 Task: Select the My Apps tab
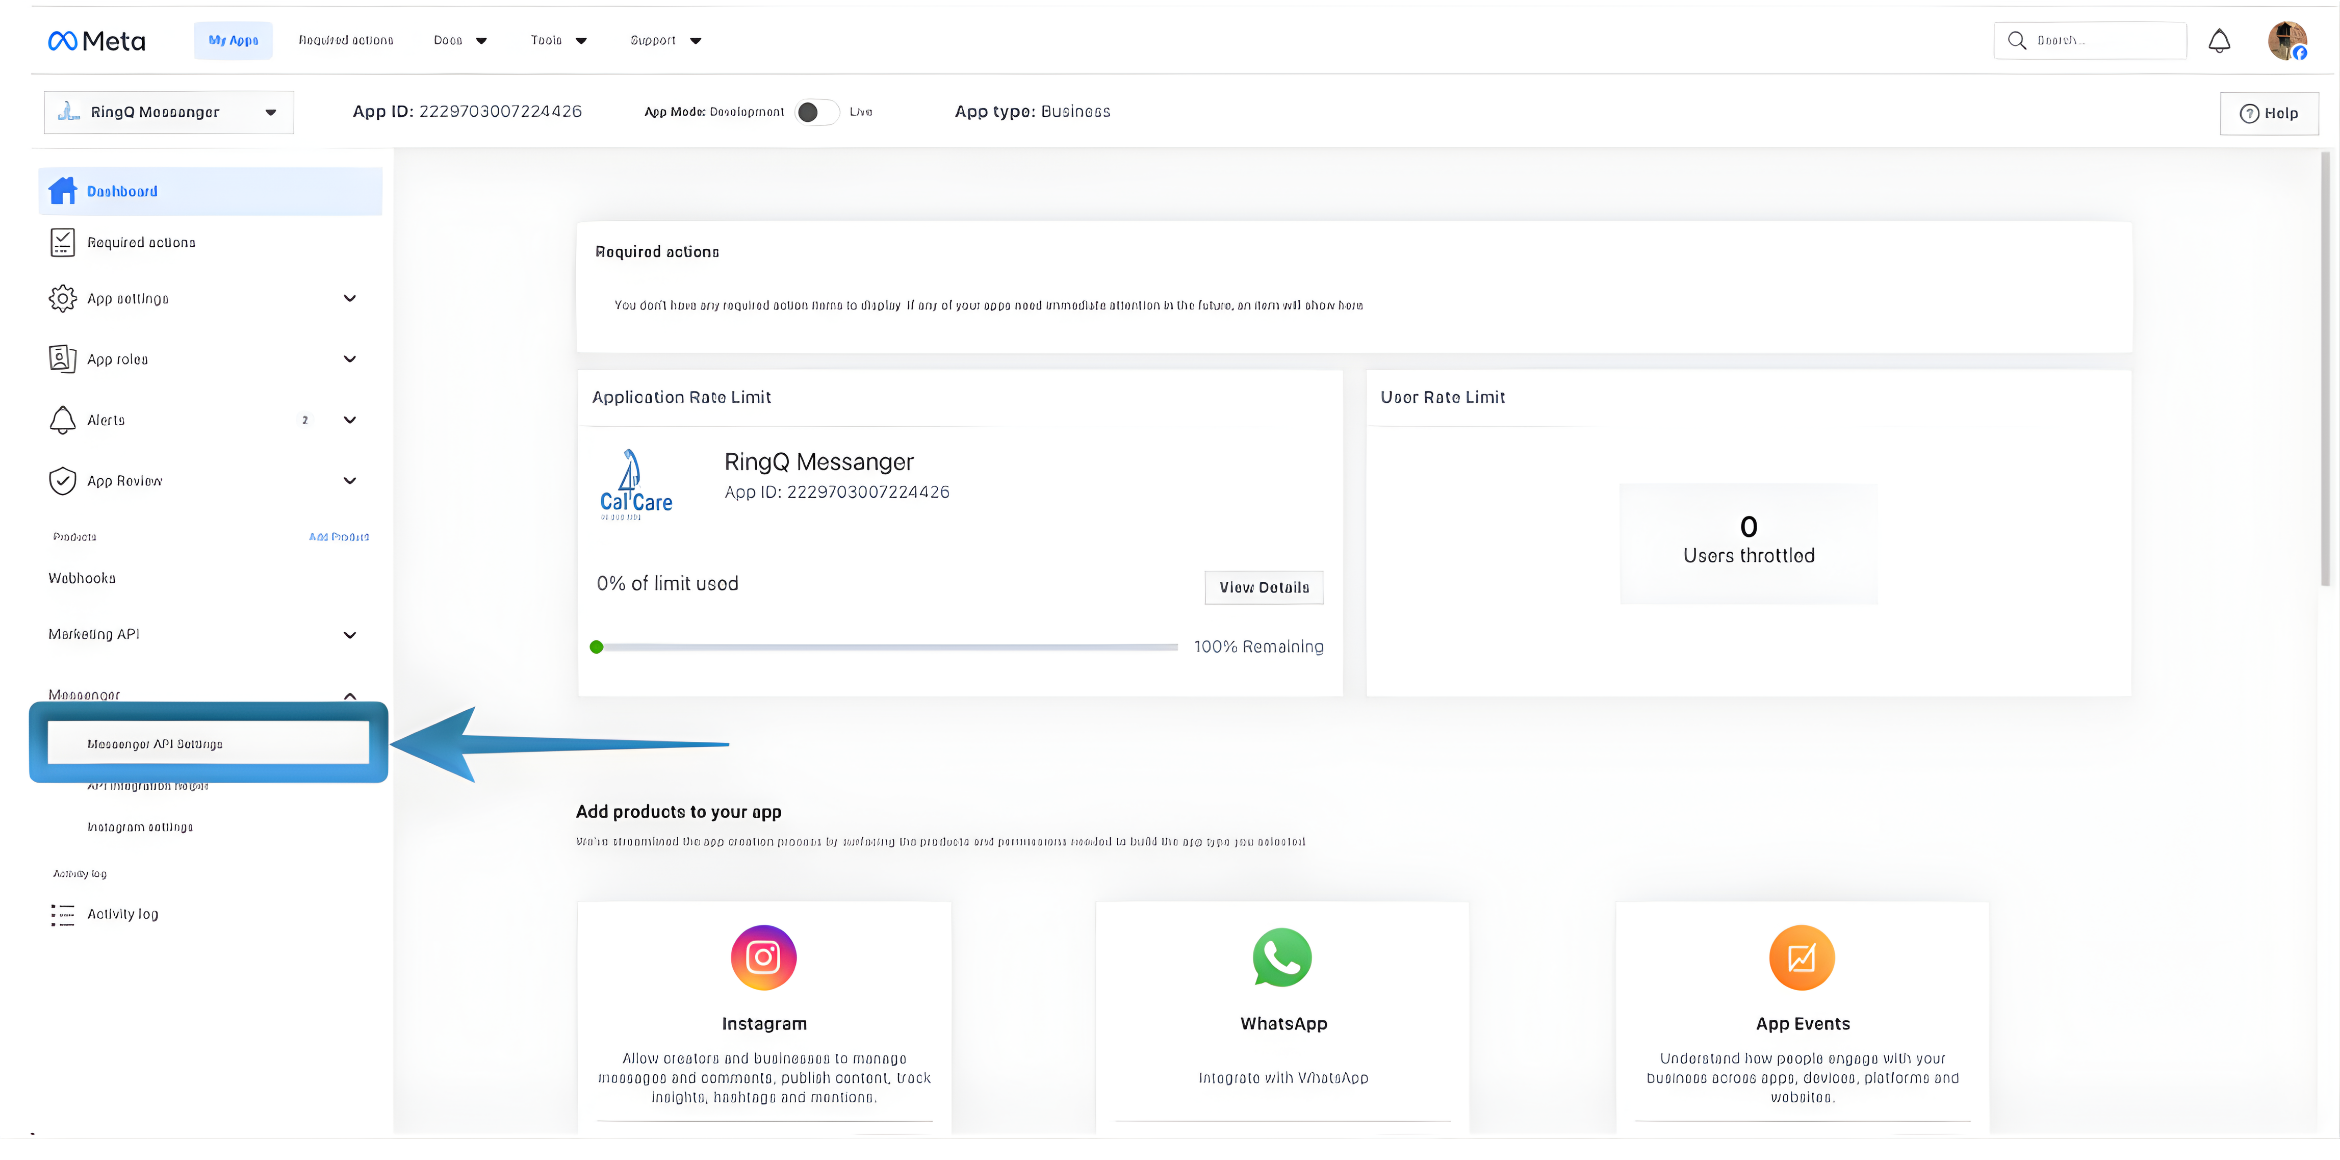tap(232, 40)
